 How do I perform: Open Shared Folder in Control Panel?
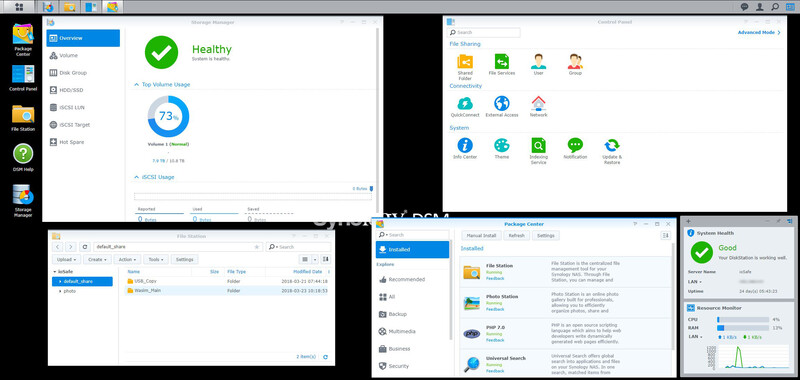465,66
